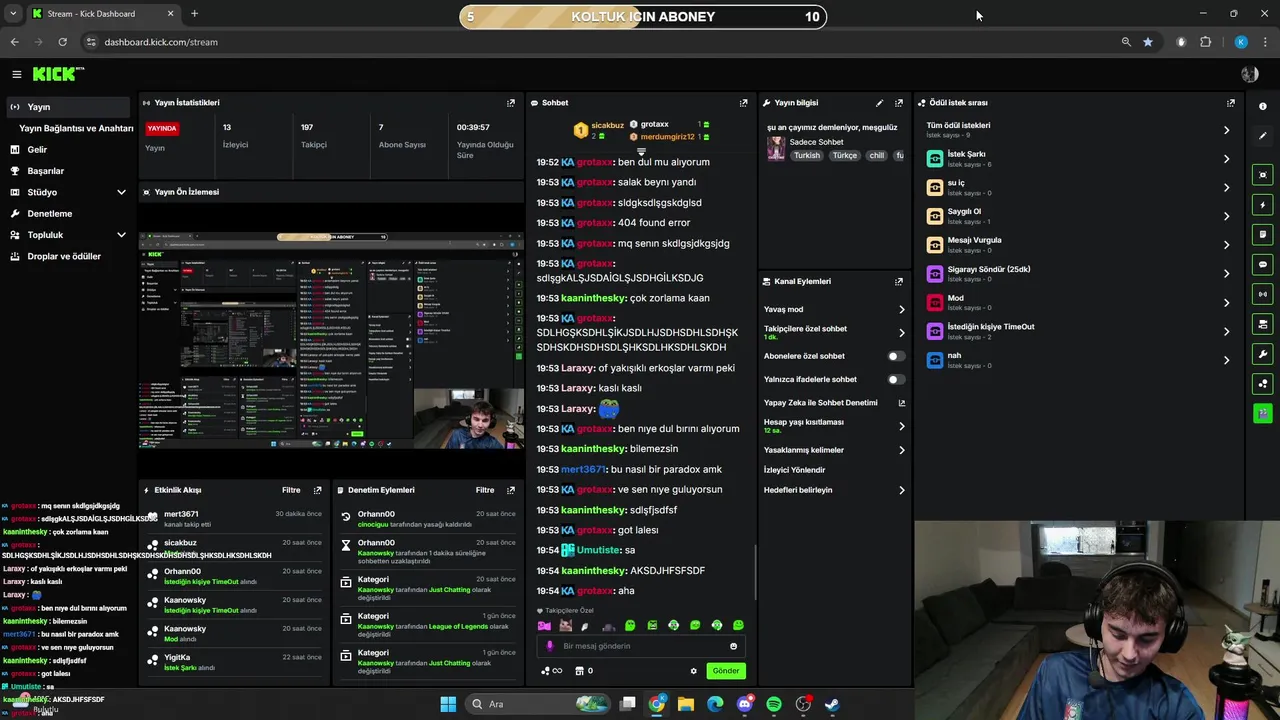The height and width of the screenshot is (720, 1280).
Task: Click the pencil edit icon in the right sidebar
Action: tap(1263, 136)
